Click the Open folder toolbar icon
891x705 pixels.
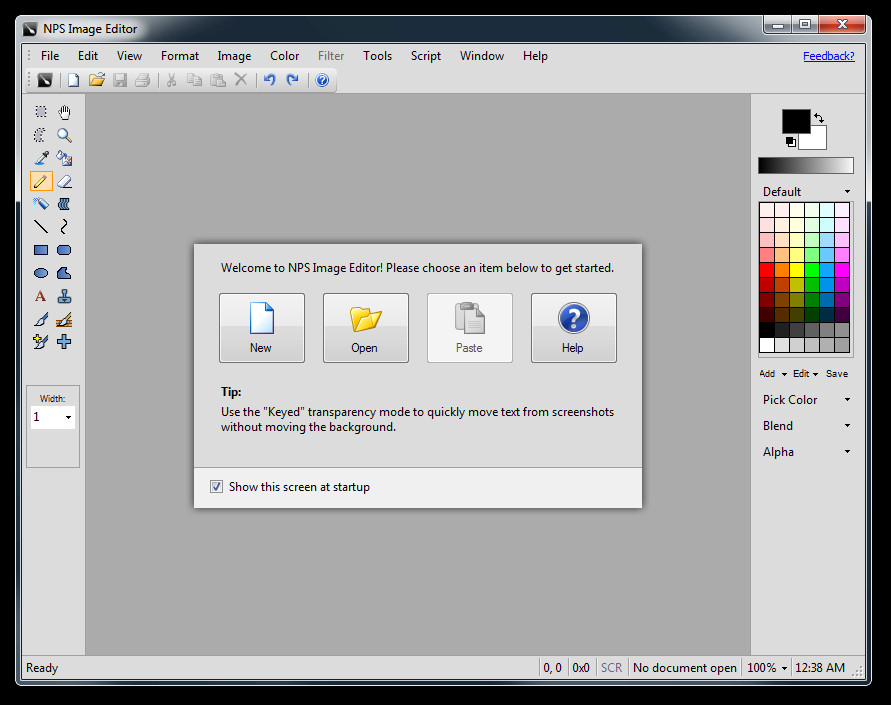[97, 80]
